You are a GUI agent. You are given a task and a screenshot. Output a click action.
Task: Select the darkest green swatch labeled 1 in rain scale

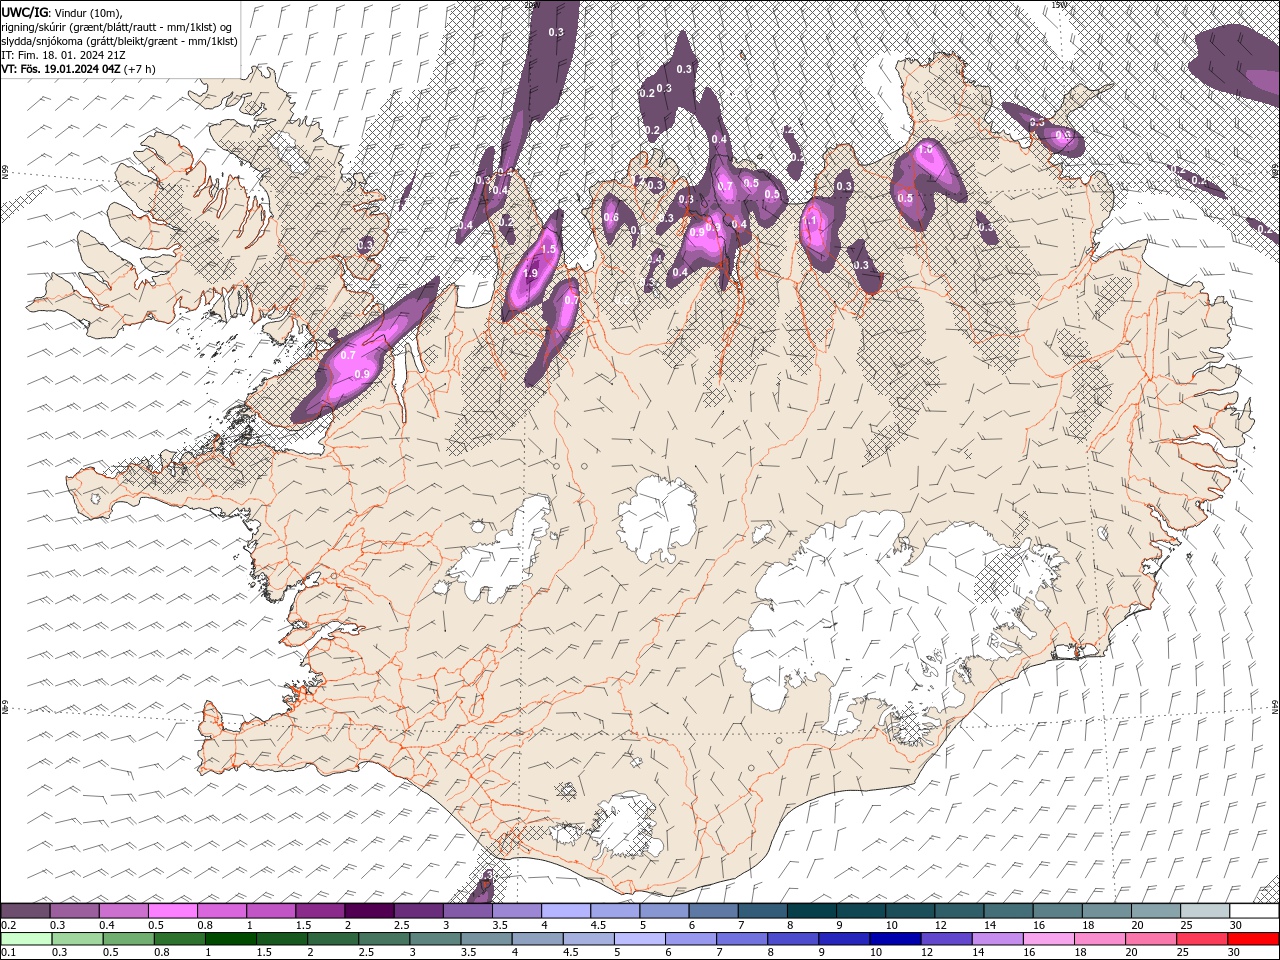point(230,939)
